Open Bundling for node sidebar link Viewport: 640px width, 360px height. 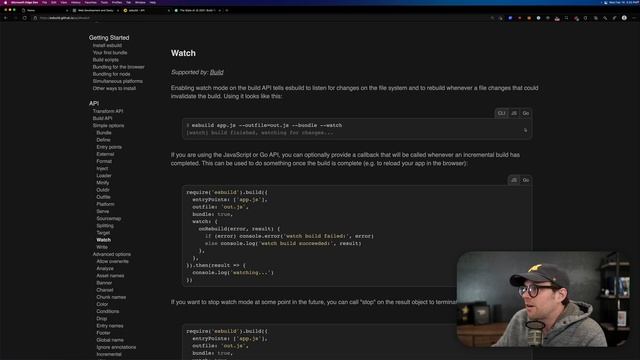111,74
